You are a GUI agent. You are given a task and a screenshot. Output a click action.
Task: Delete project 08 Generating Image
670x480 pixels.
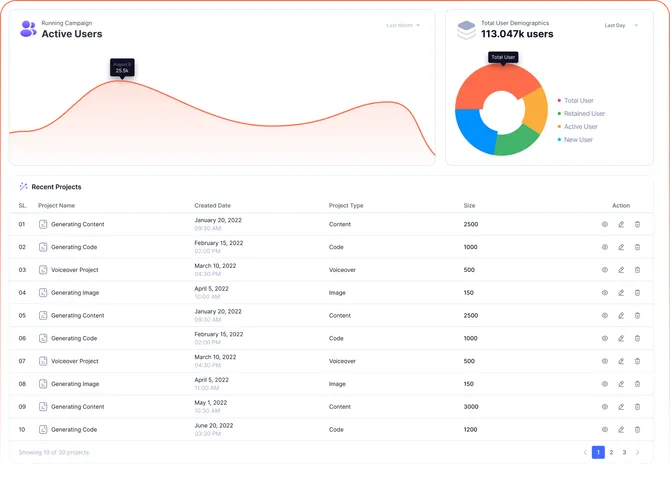click(x=637, y=384)
